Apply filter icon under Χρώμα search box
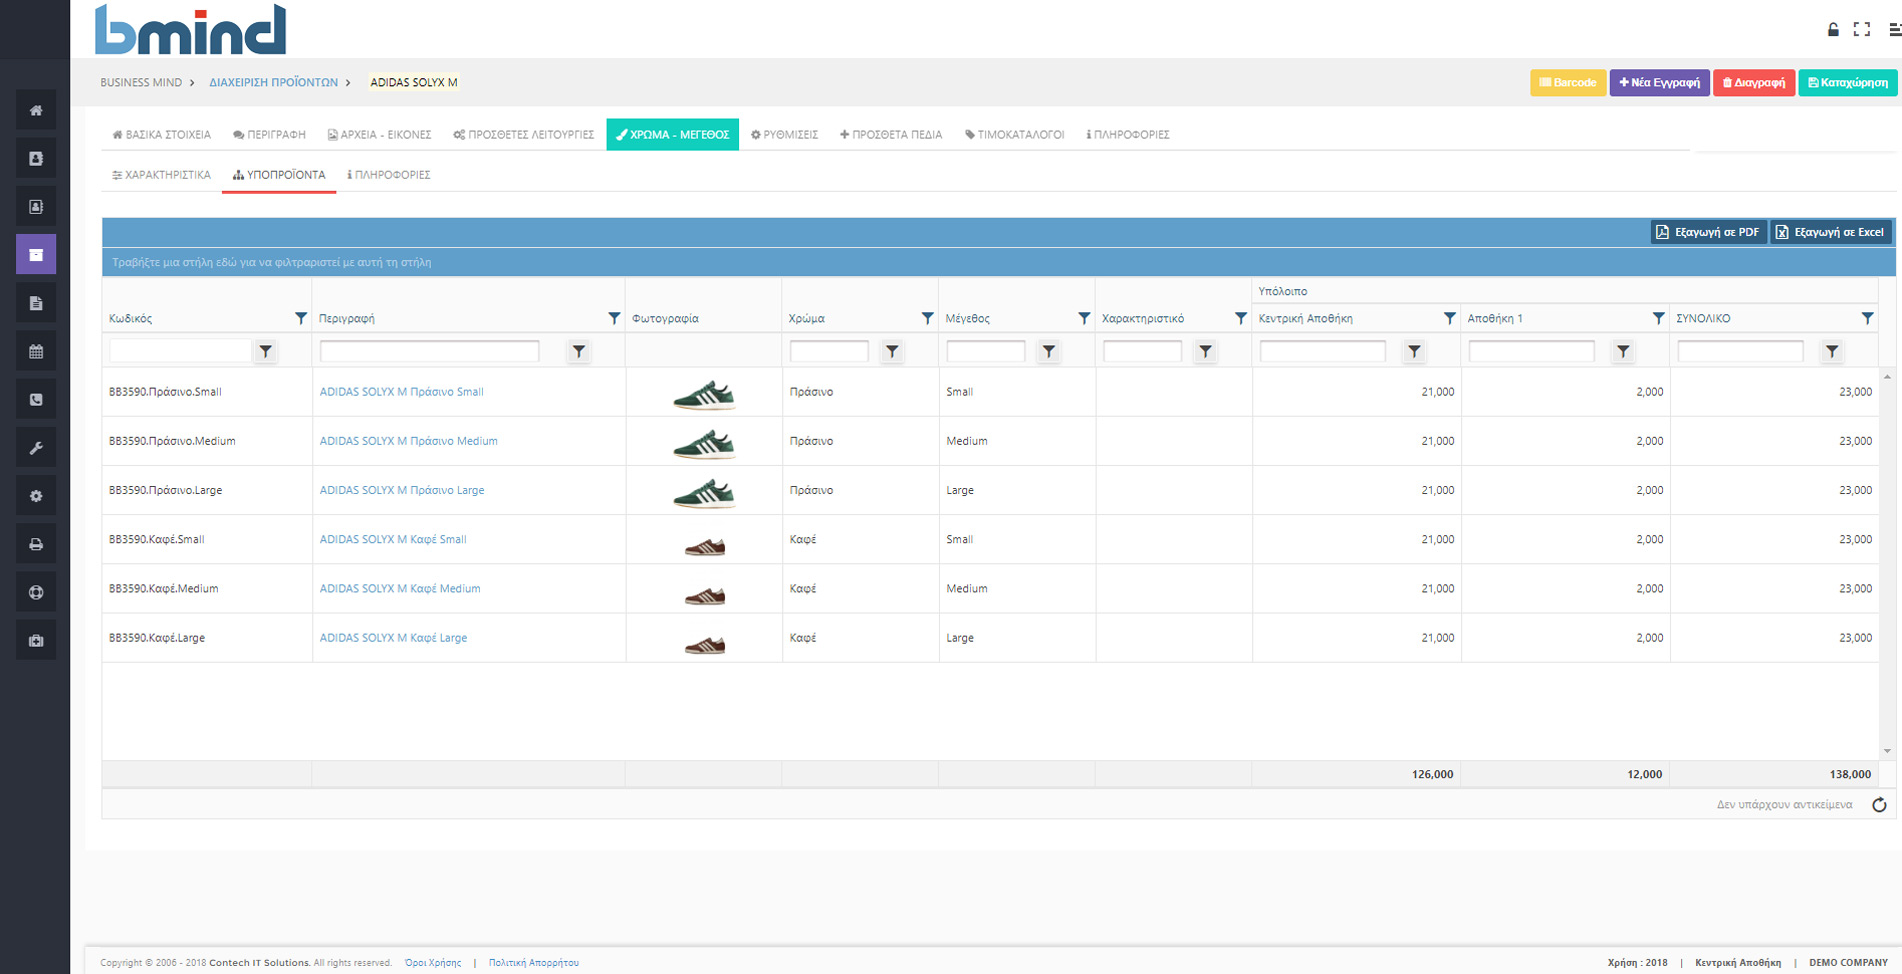Image resolution: width=1902 pixels, height=974 pixels. tap(892, 351)
